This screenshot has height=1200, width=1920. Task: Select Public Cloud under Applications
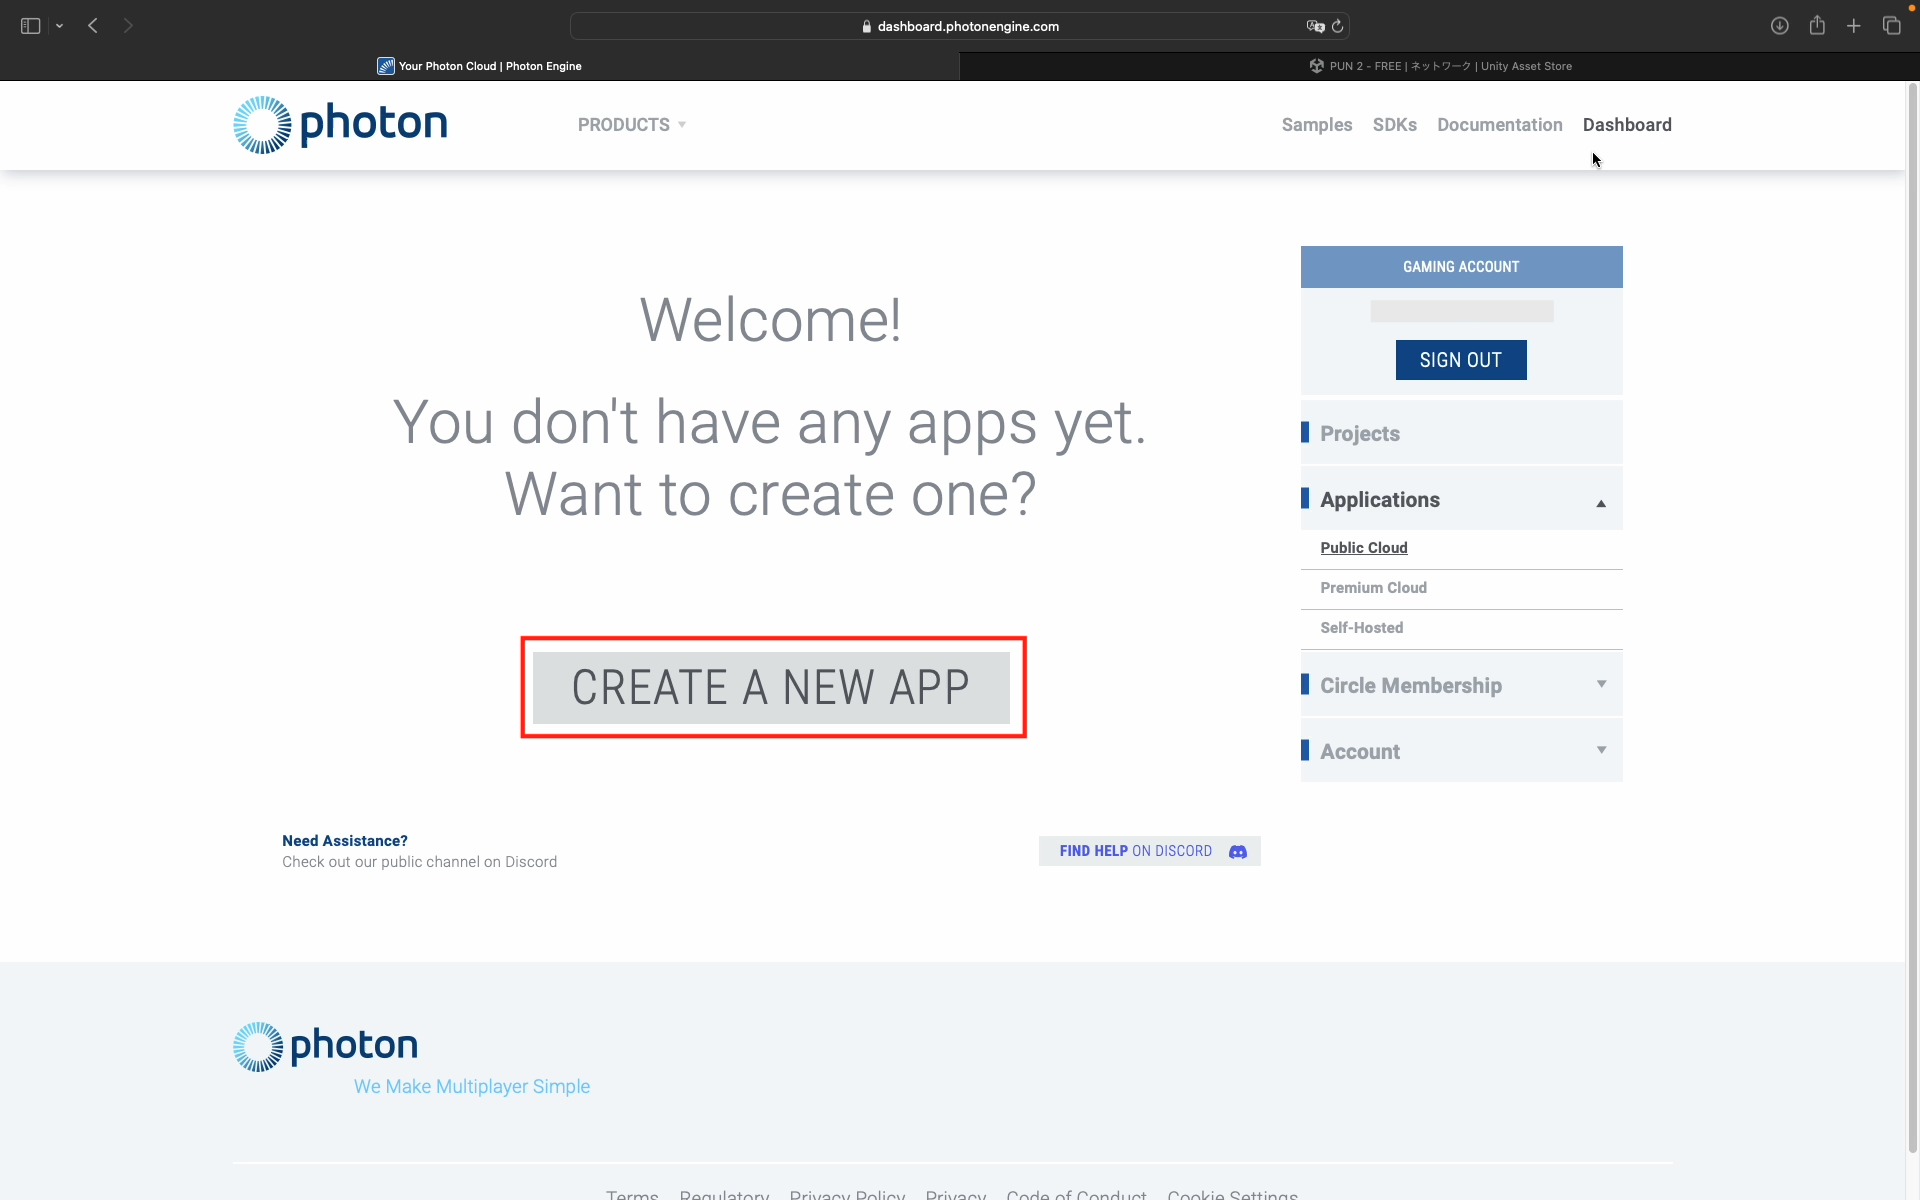coord(1364,548)
